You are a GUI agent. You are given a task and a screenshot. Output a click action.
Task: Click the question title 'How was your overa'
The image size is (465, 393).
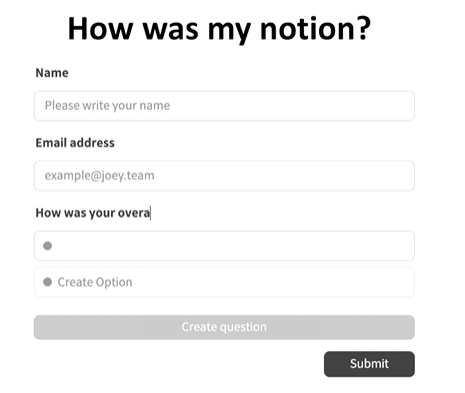click(x=93, y=213)
